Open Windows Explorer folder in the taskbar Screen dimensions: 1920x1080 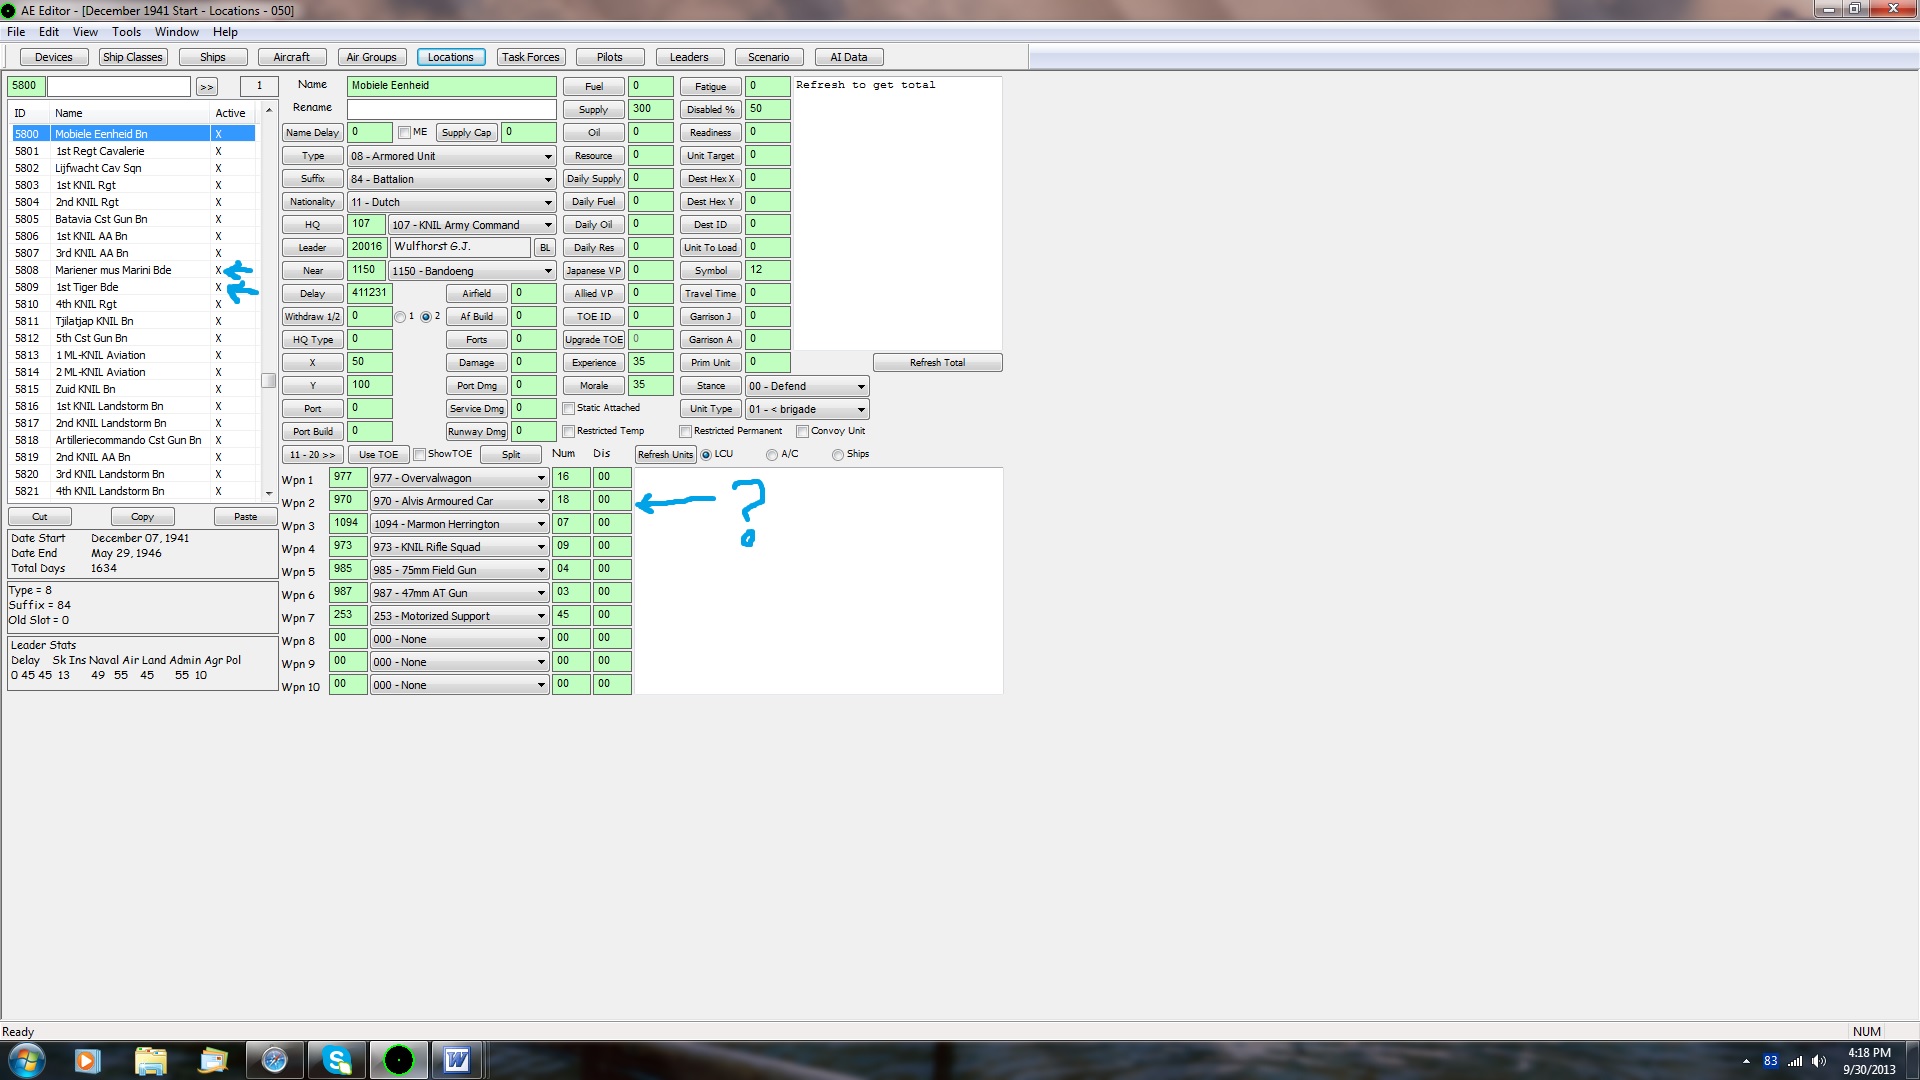point(150,1060)
